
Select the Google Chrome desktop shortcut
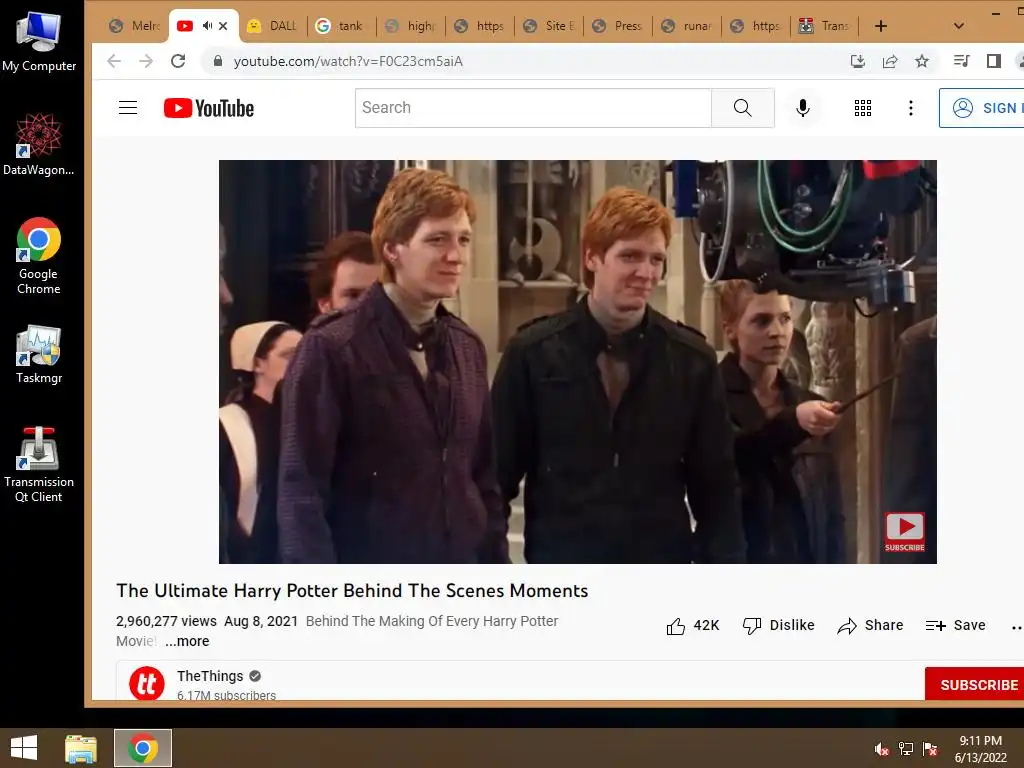pyautogui.click(x=39, y=256)
